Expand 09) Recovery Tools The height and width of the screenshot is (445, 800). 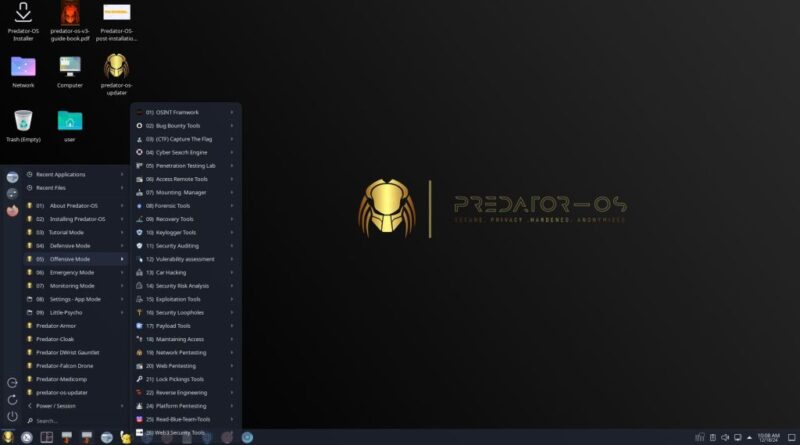tap(186, 219)
